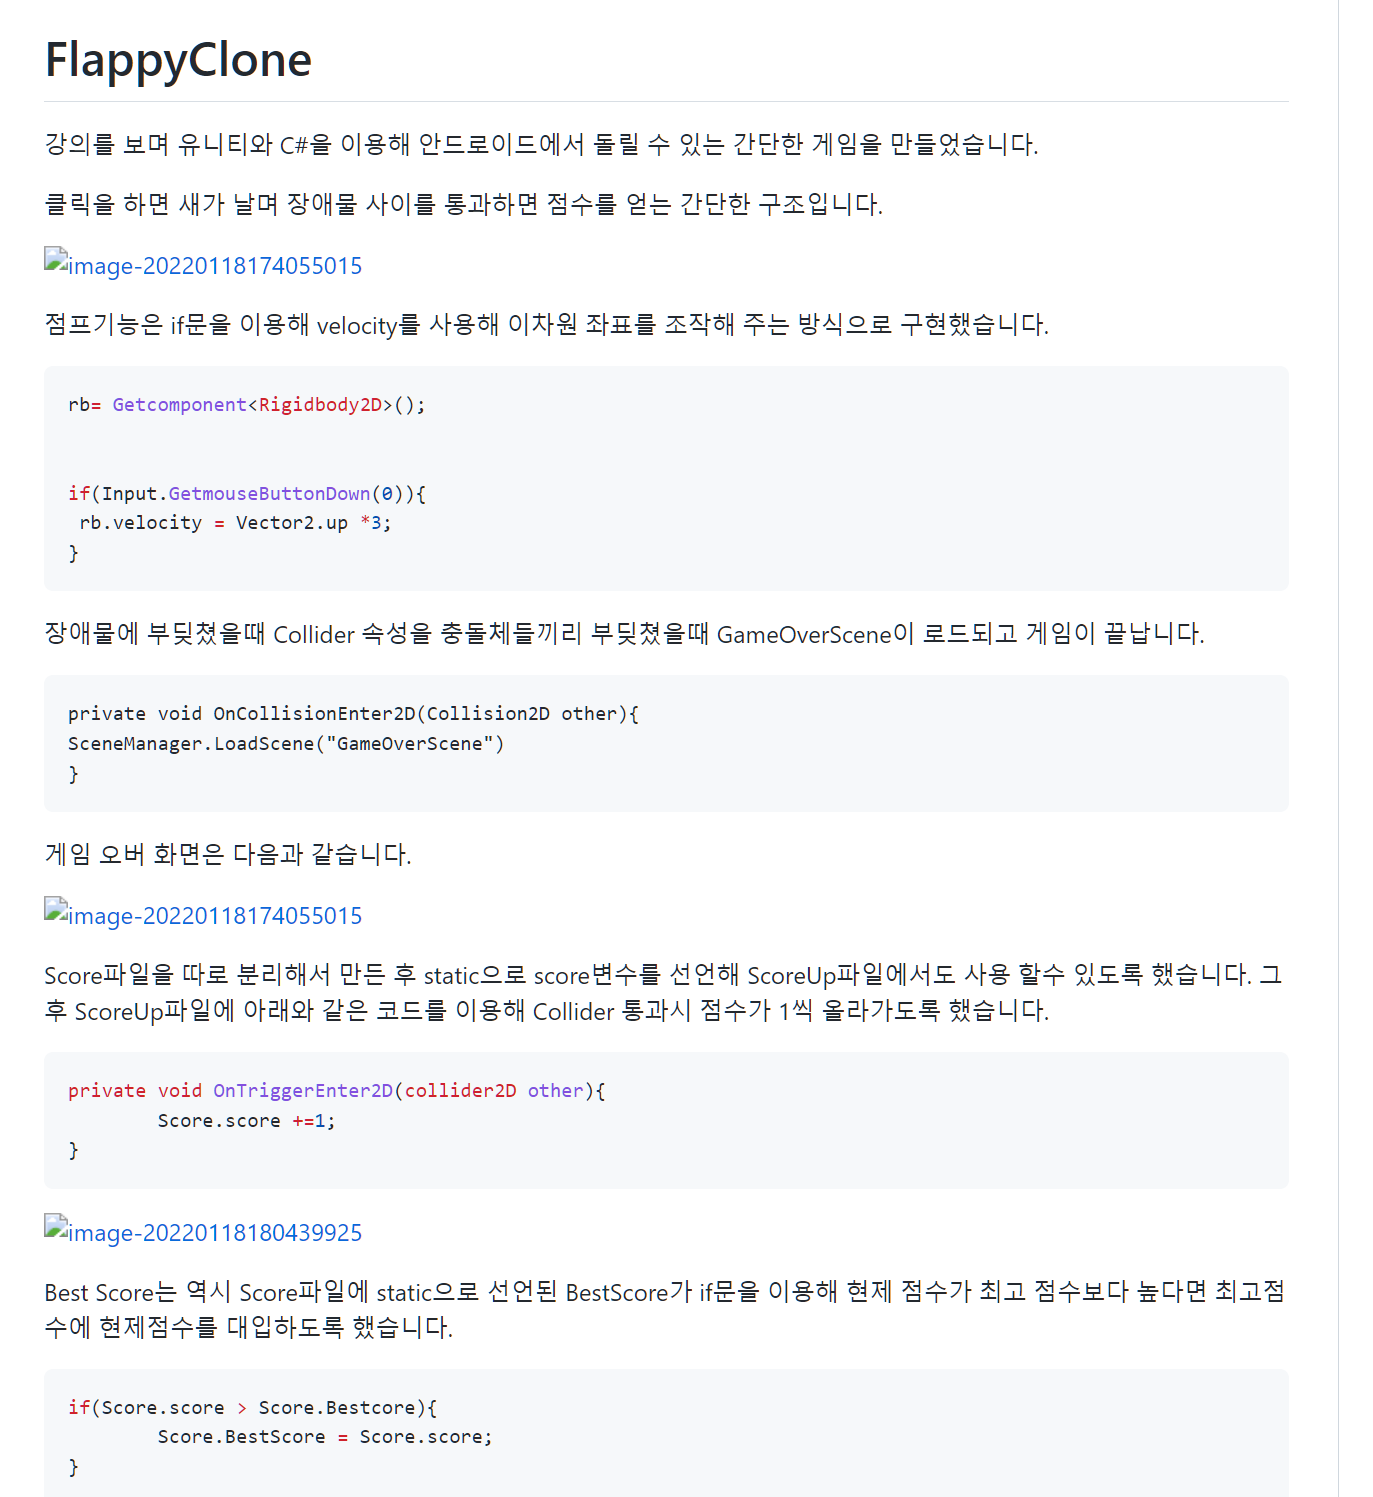This screenshot has height=1497, width=1373.
Task: Click the OnCollisionEnter2D code line
Action: coord(353,714)
